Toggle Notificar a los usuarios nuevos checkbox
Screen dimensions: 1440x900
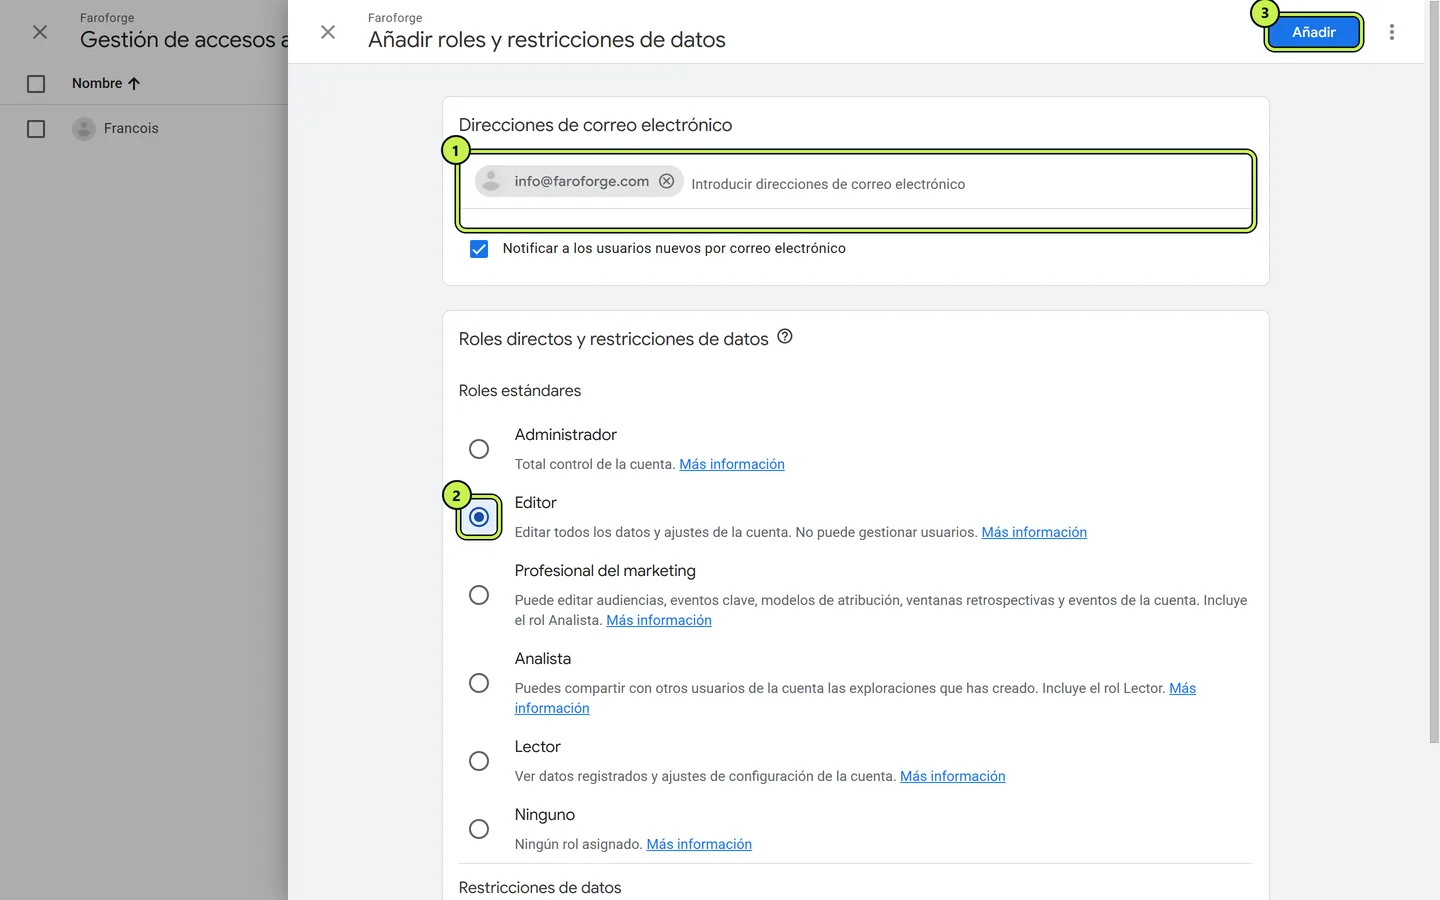tap(479, 249)
